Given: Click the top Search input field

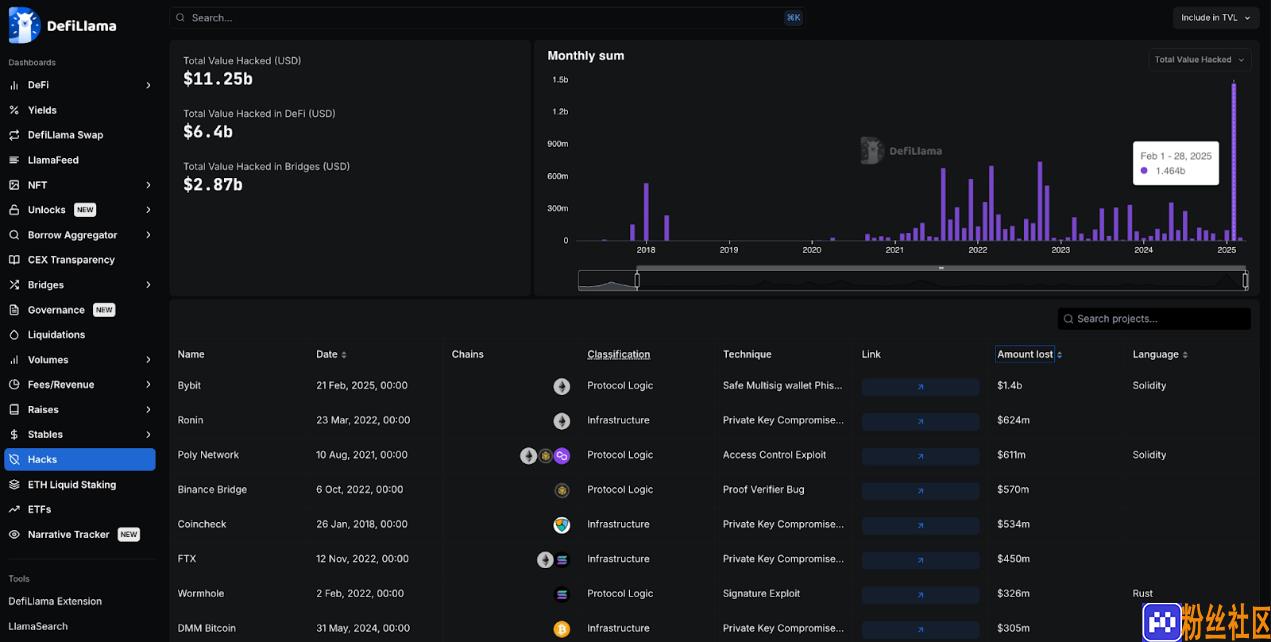Looking at the screenshot, I should click(x=486, y=18).
